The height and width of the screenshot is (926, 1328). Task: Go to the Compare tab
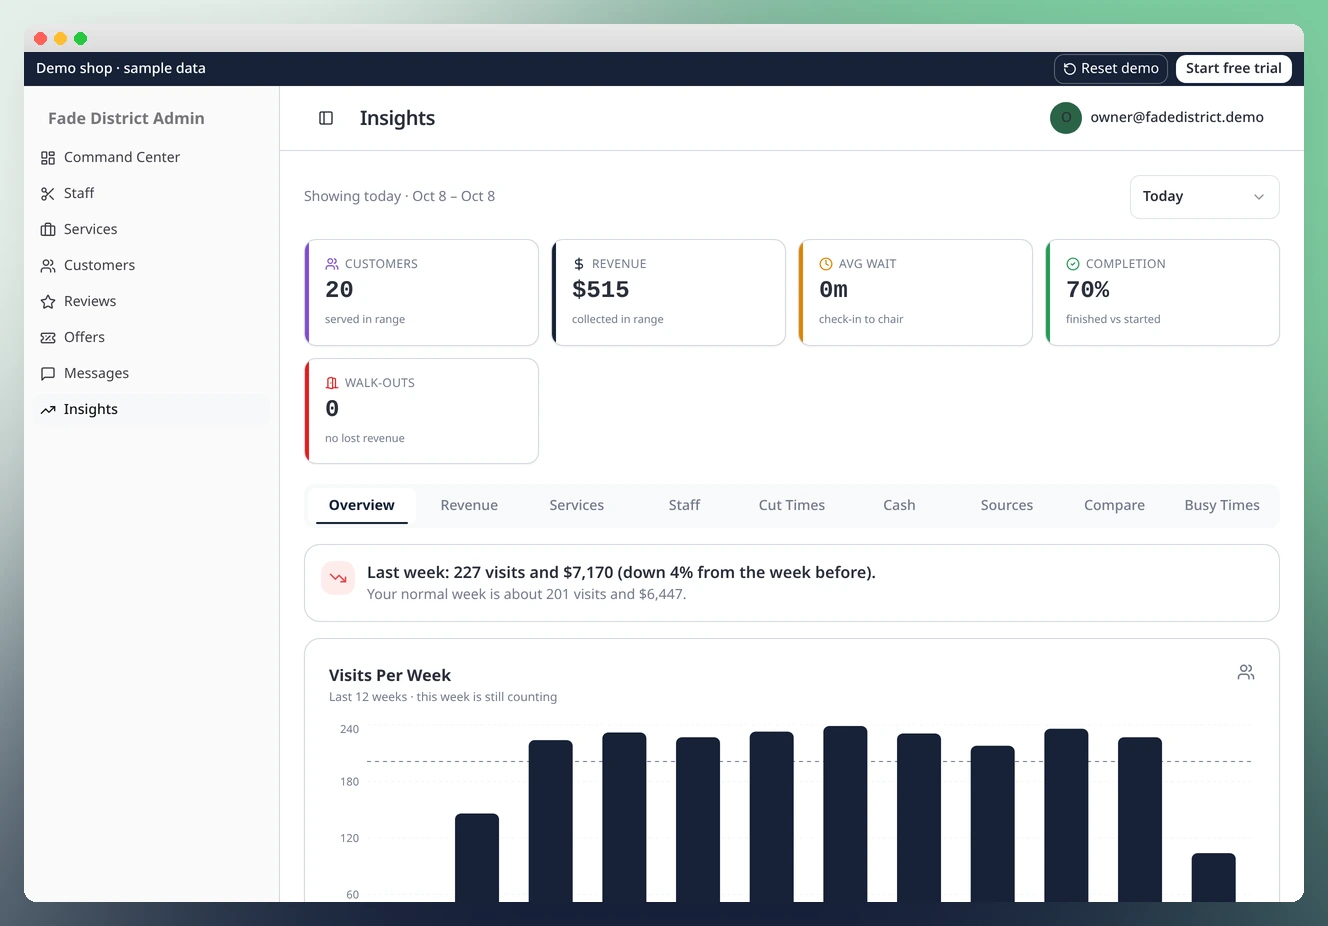pos(1114,506)
